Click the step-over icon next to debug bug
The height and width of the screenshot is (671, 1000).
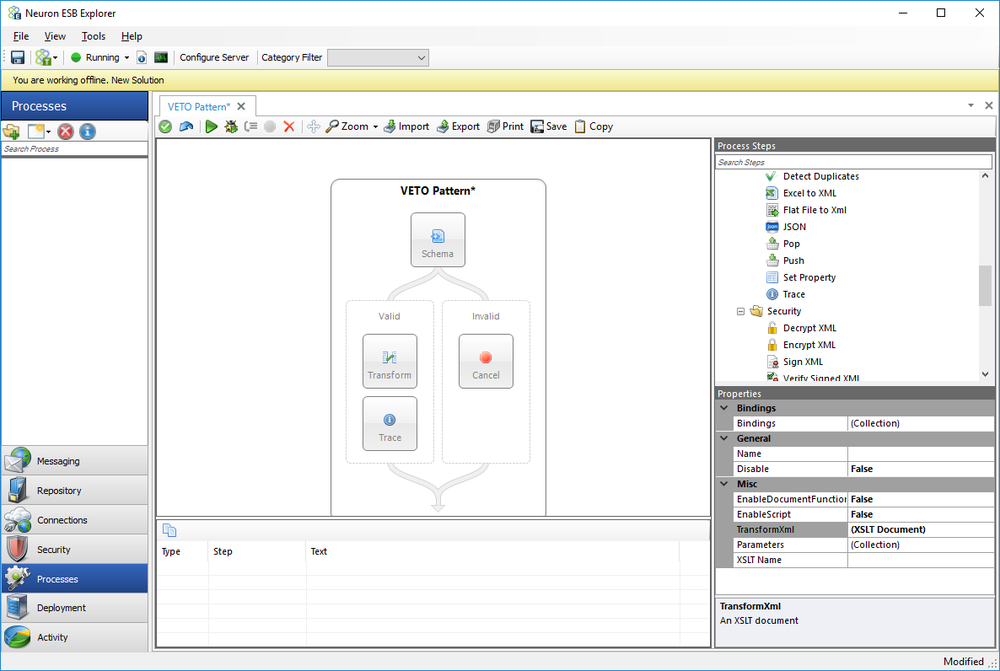(x=251, y=126)
